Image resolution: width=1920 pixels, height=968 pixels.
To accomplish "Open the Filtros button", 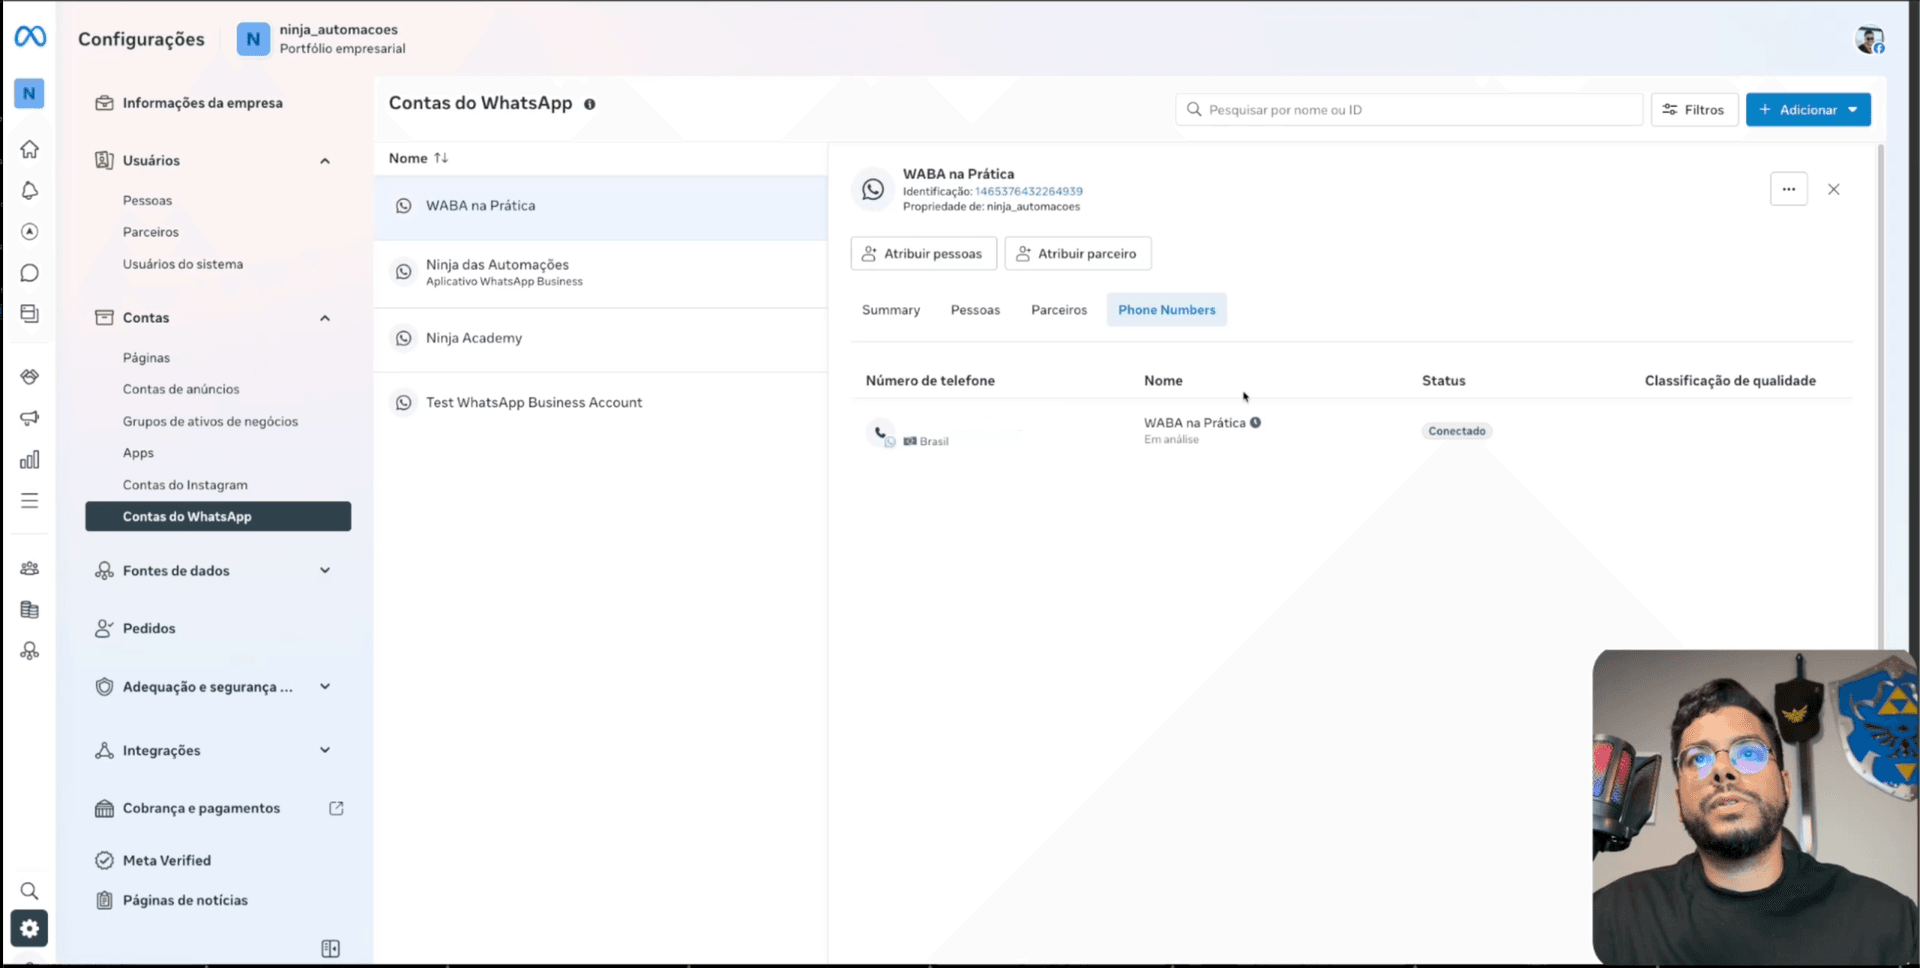I will point(1694,109).
